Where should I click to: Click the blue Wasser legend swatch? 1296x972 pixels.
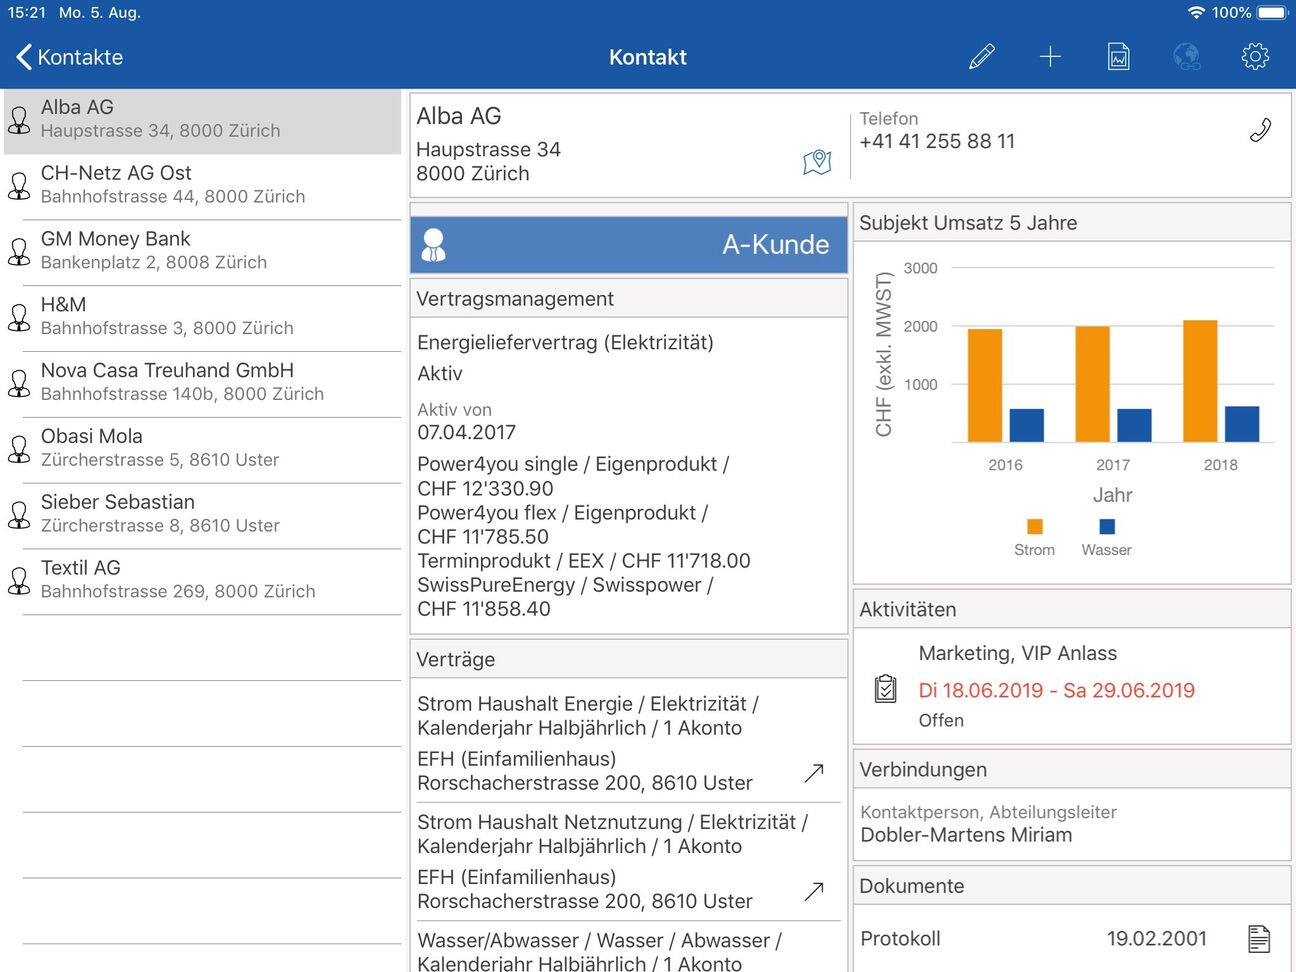(x=1107, y=526)
